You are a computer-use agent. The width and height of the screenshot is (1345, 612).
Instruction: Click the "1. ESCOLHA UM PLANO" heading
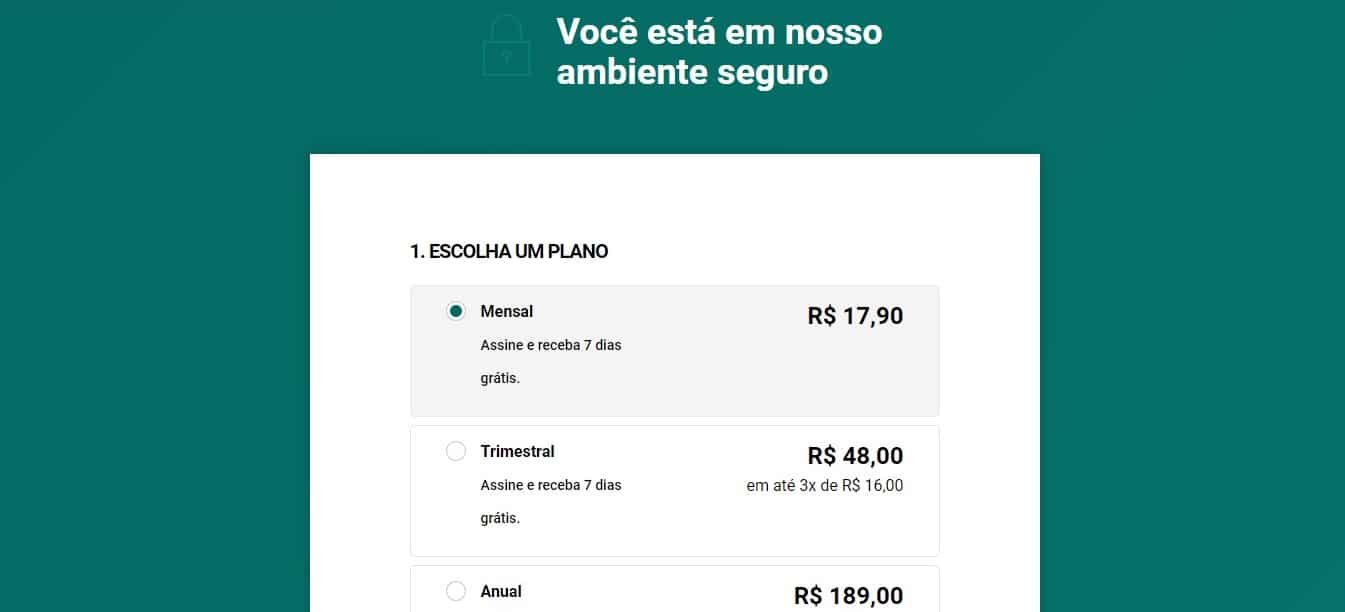509,252
